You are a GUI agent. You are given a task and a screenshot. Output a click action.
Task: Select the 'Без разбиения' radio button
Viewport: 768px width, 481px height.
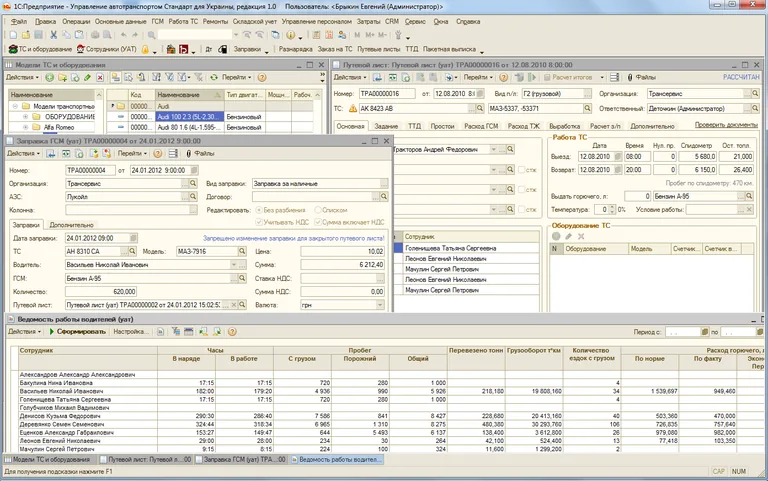tap(257, 211)
